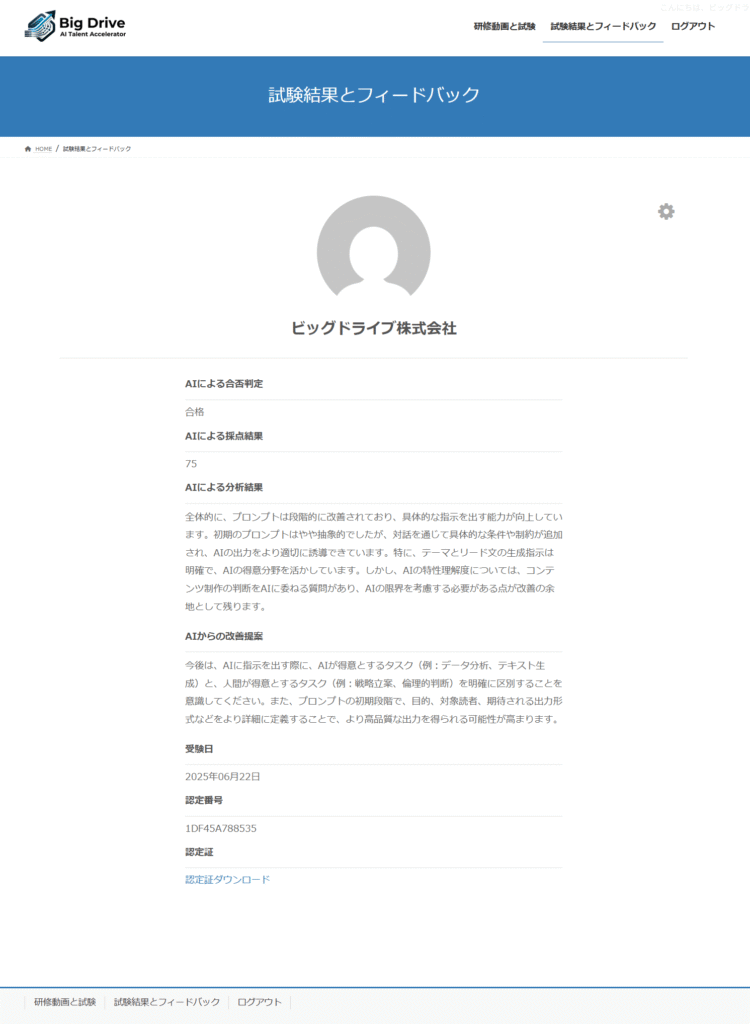This screenshot has width=750, height=1024.
Task: Click the result value 合格
Action: (195, 411)
